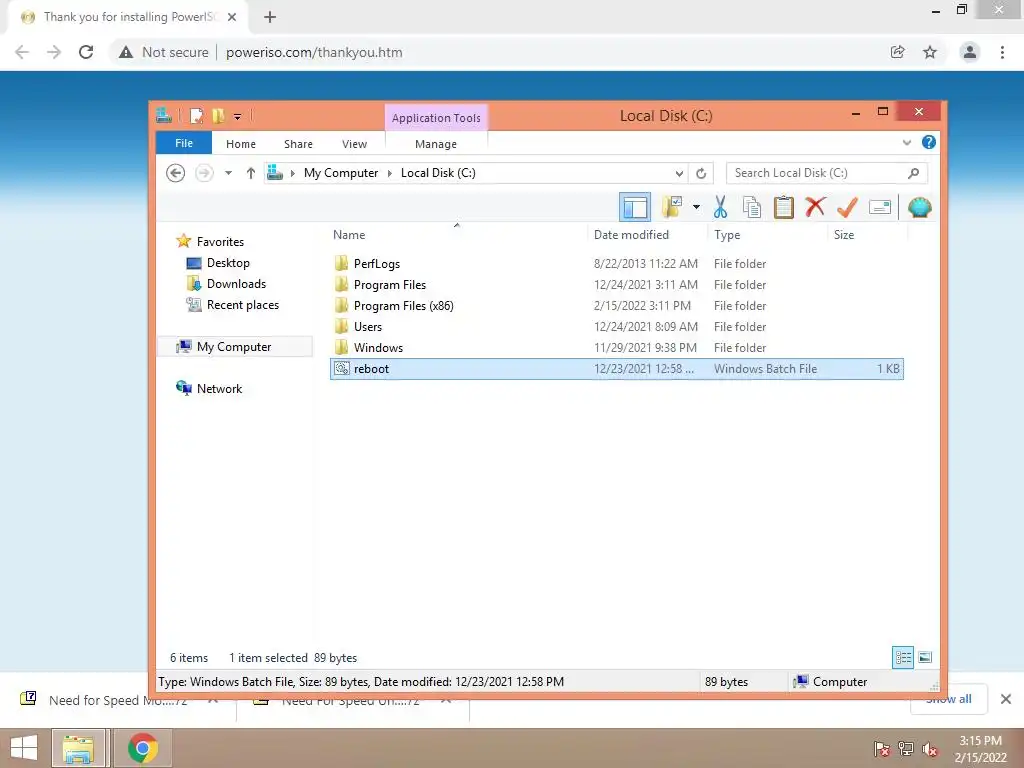Open Classic Shell settings shell icon
This screenshot has width=1024, height=768.
[920, 208]
